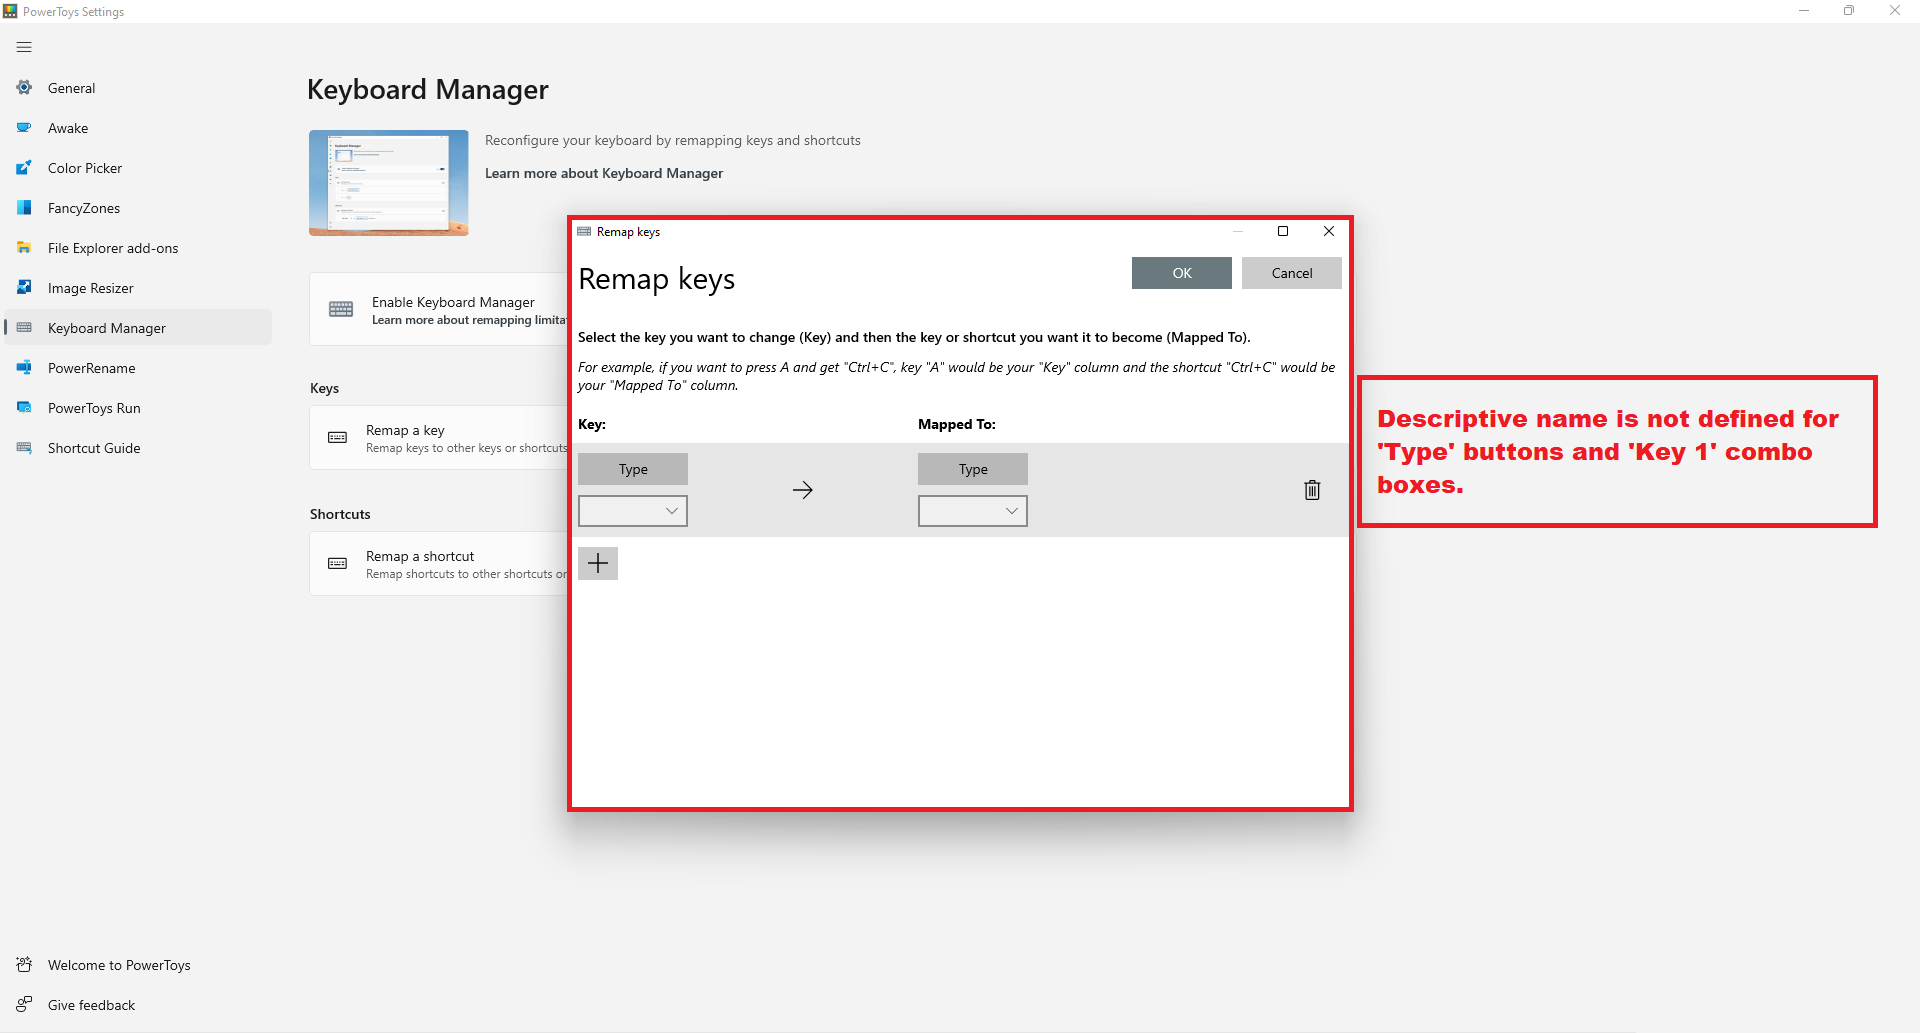Click the Keyboard Manager preview thumbnail

pos(388,182)
